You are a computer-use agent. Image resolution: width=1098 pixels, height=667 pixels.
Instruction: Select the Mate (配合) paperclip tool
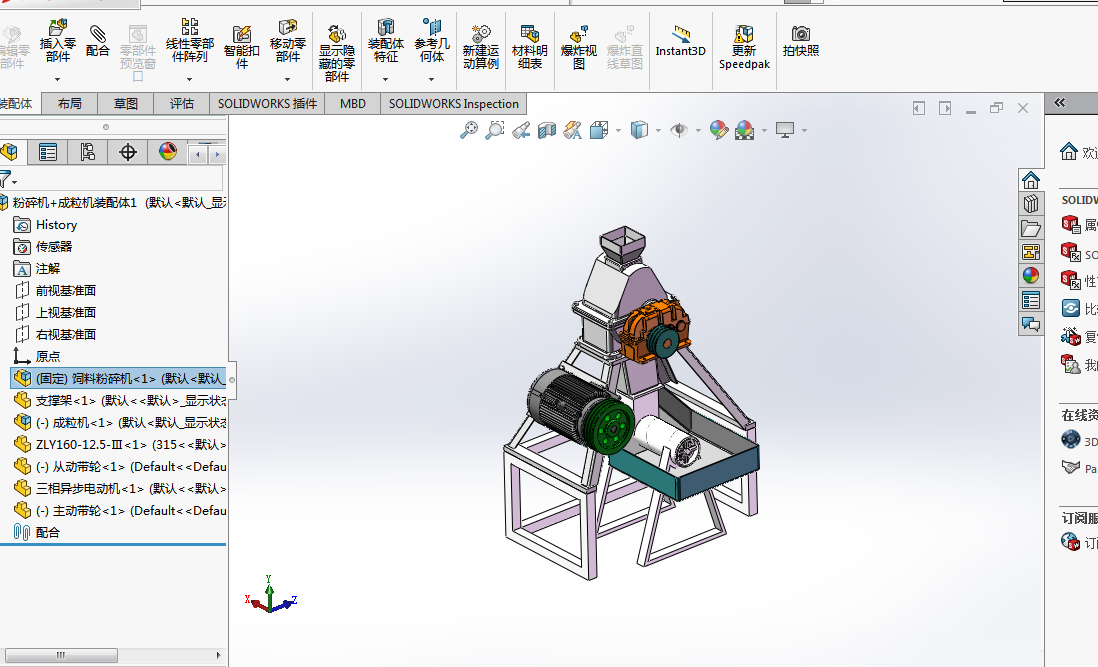[97, 41]
